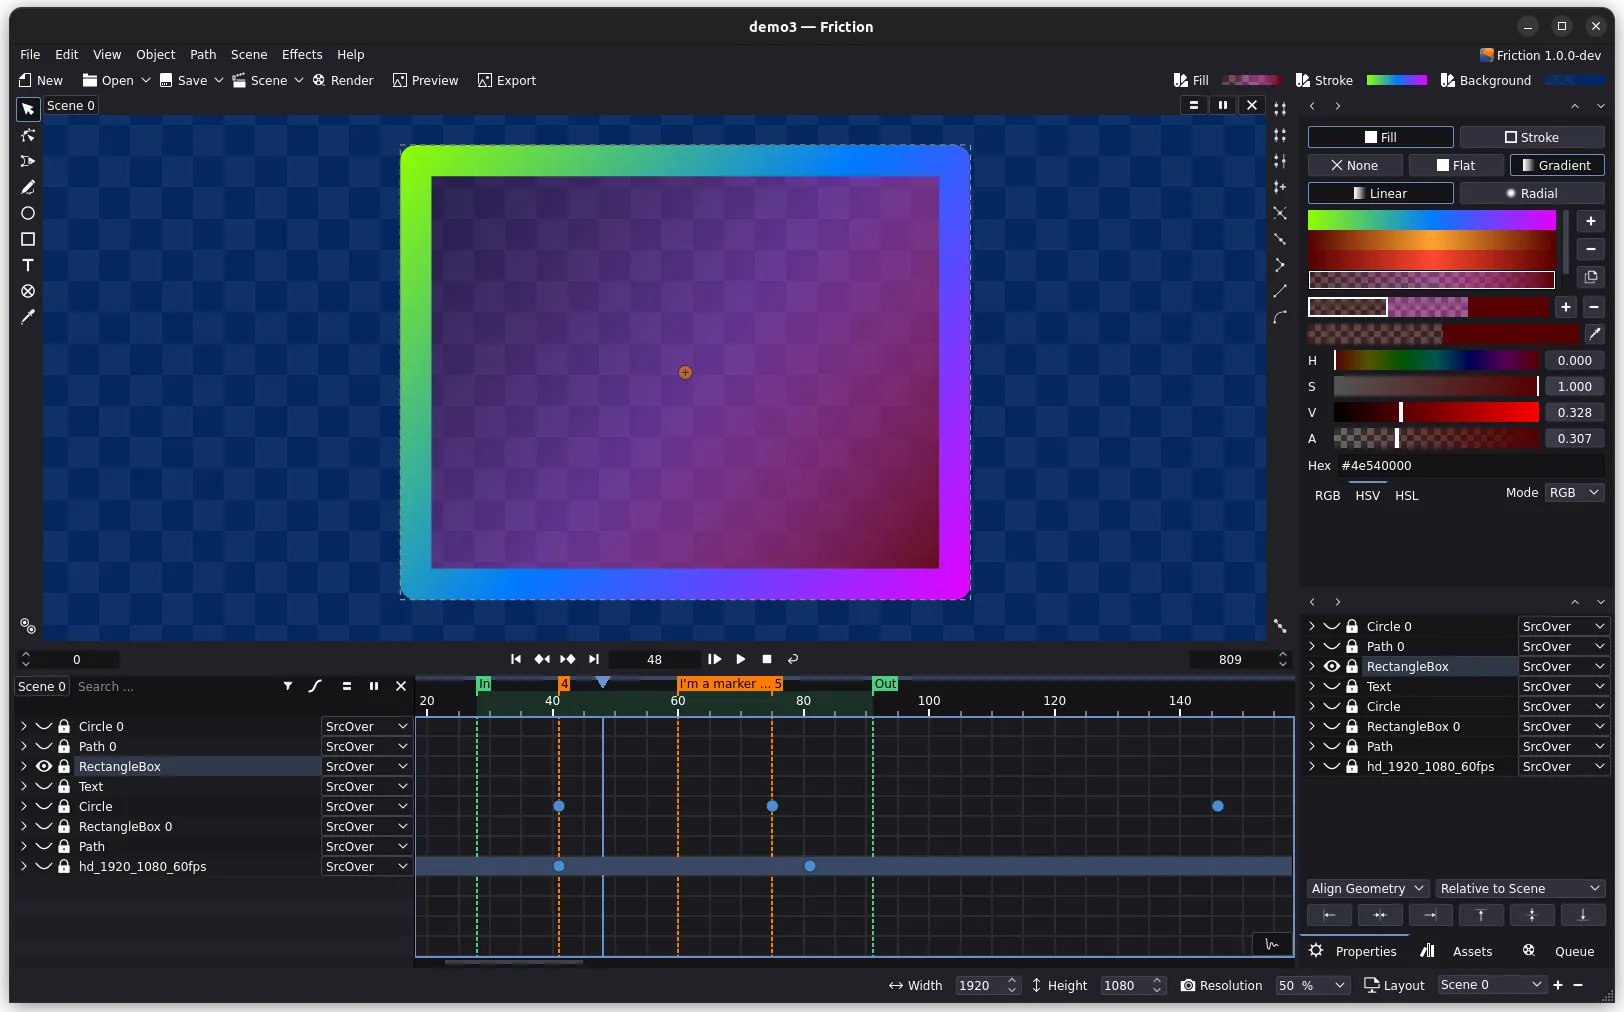Select the Null Object tool
1624x1012 pixels.
tap(27, 291)
